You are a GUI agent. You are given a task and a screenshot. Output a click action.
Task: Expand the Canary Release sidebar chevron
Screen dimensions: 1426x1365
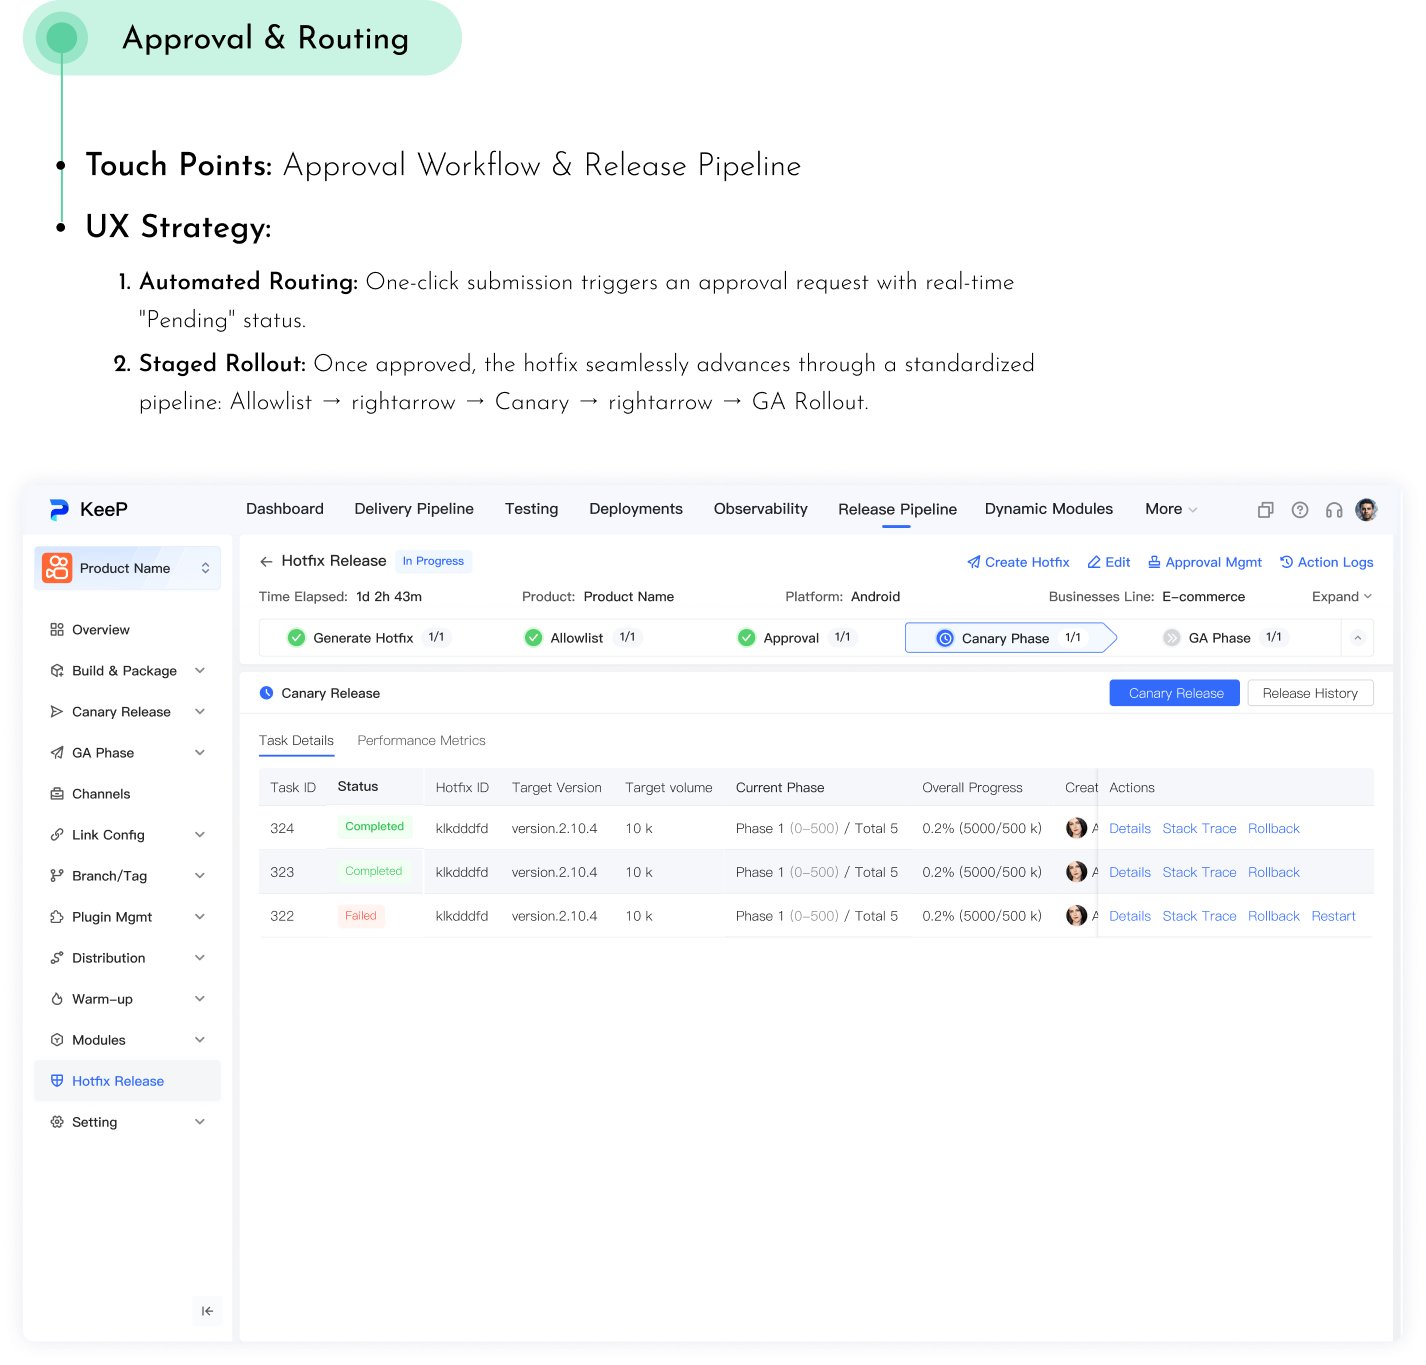pos(200,712)
